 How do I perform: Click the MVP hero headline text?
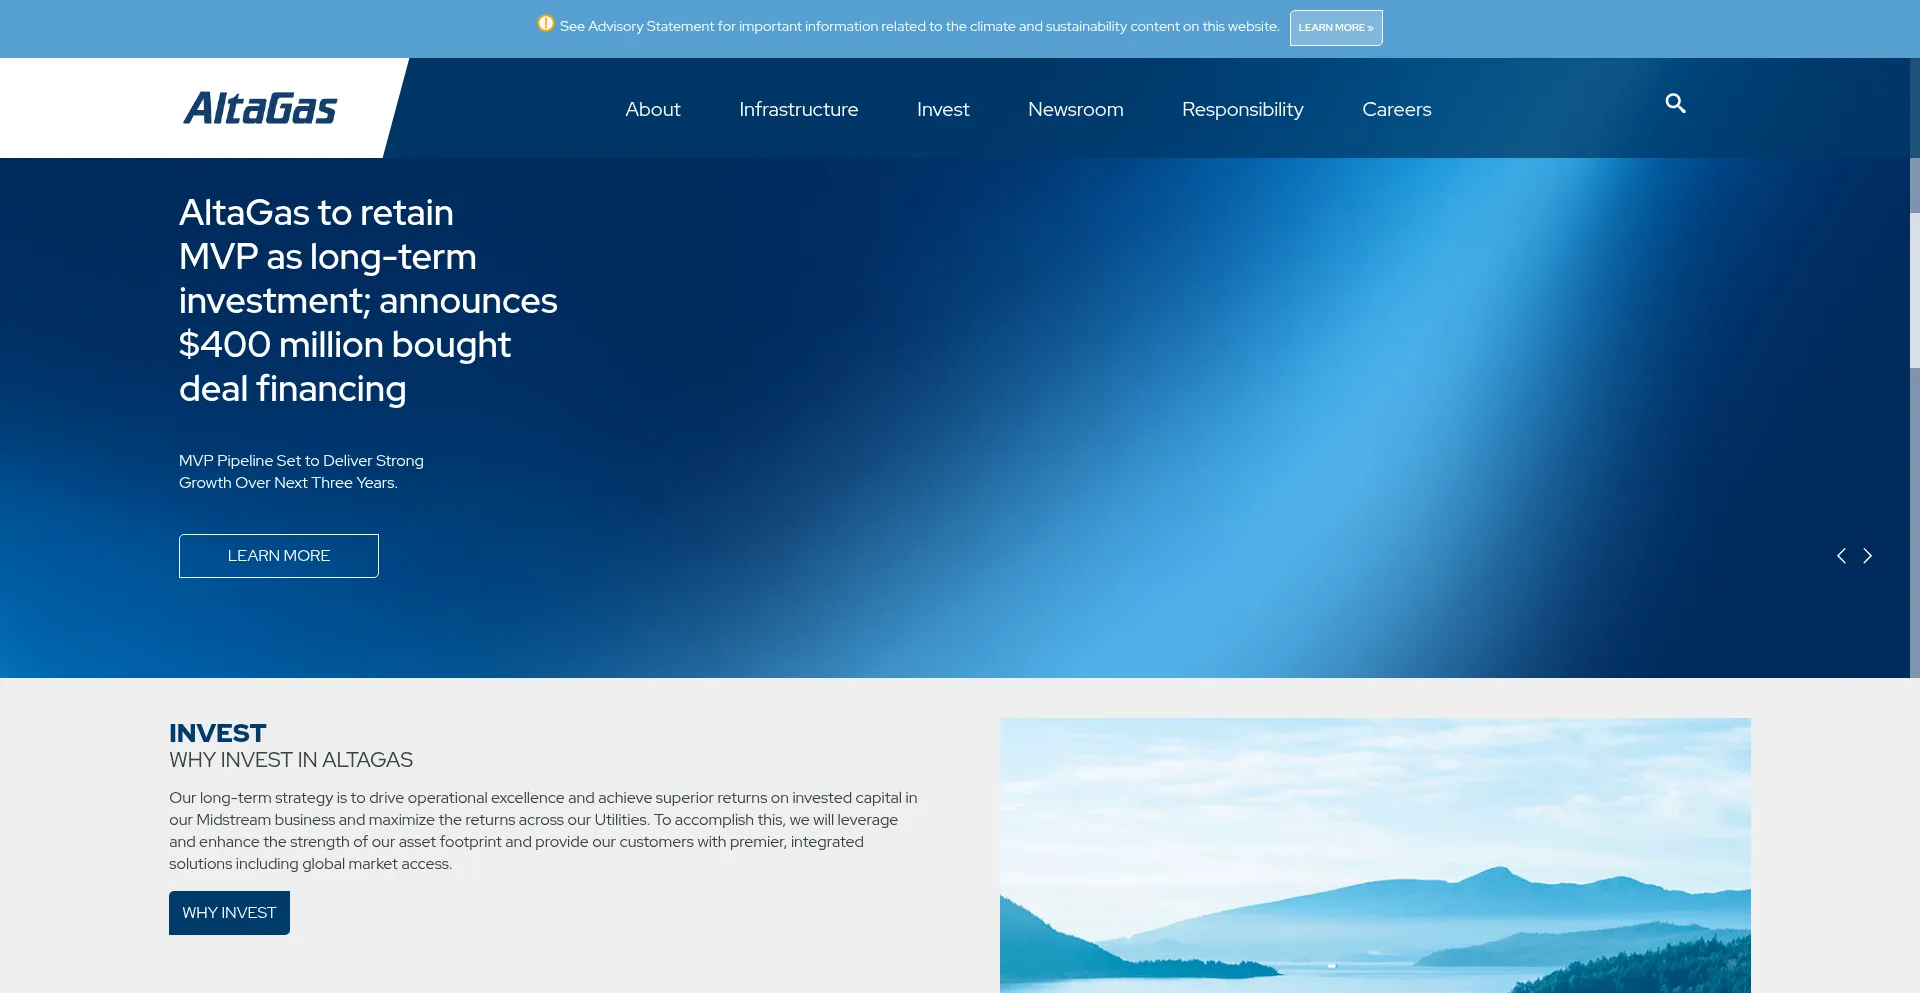tap(368, 300)
